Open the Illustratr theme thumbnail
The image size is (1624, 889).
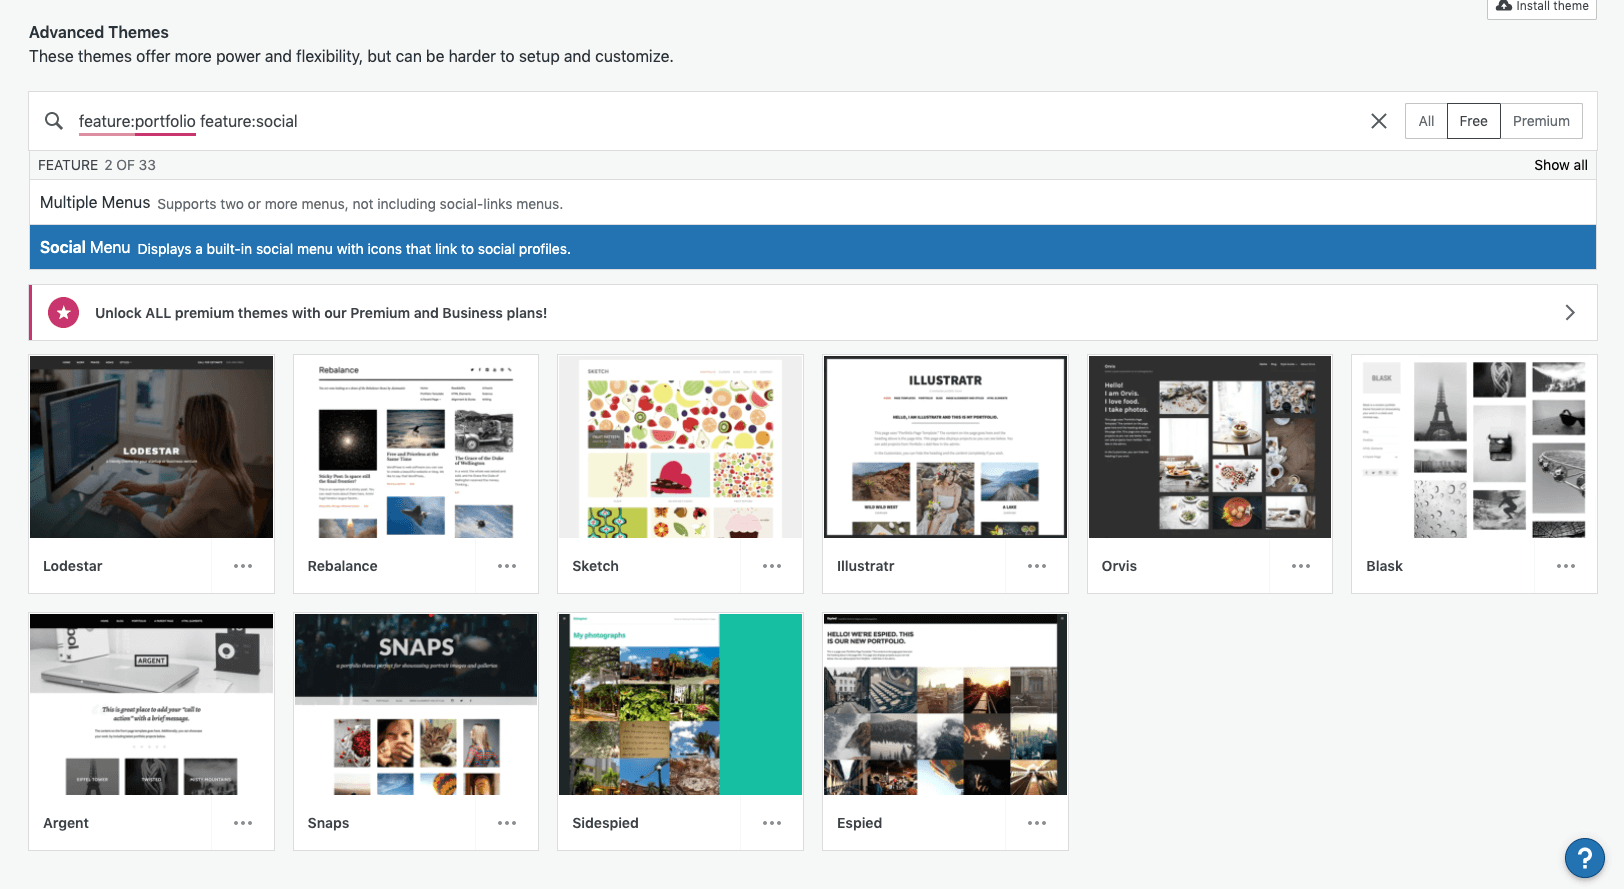[945, 447]
